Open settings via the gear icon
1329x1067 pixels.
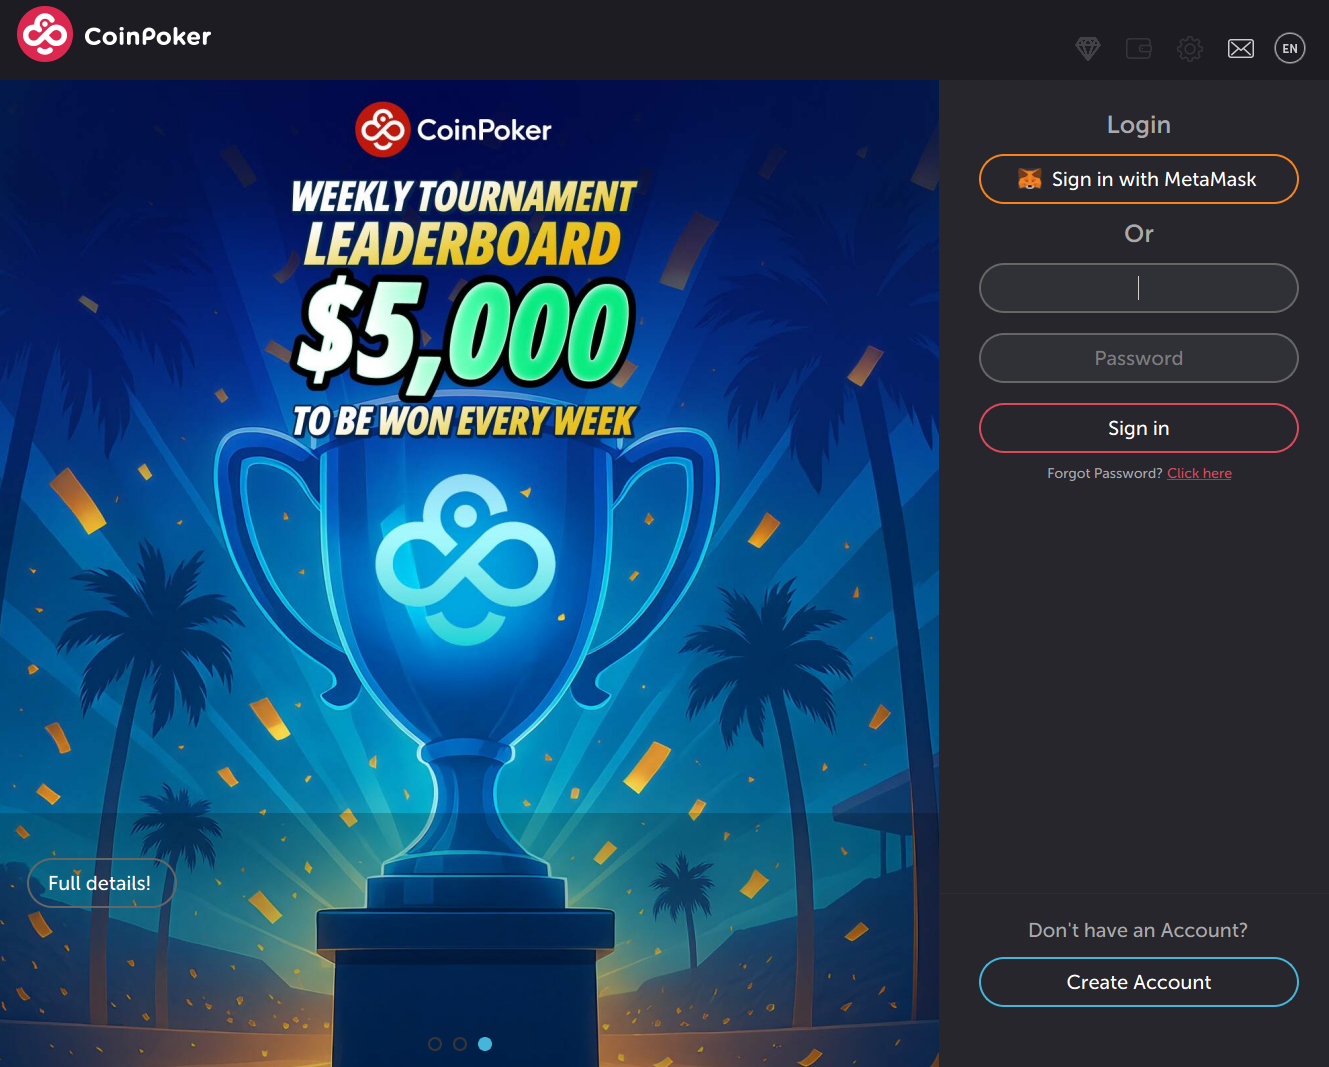(x=1189, y=48)
